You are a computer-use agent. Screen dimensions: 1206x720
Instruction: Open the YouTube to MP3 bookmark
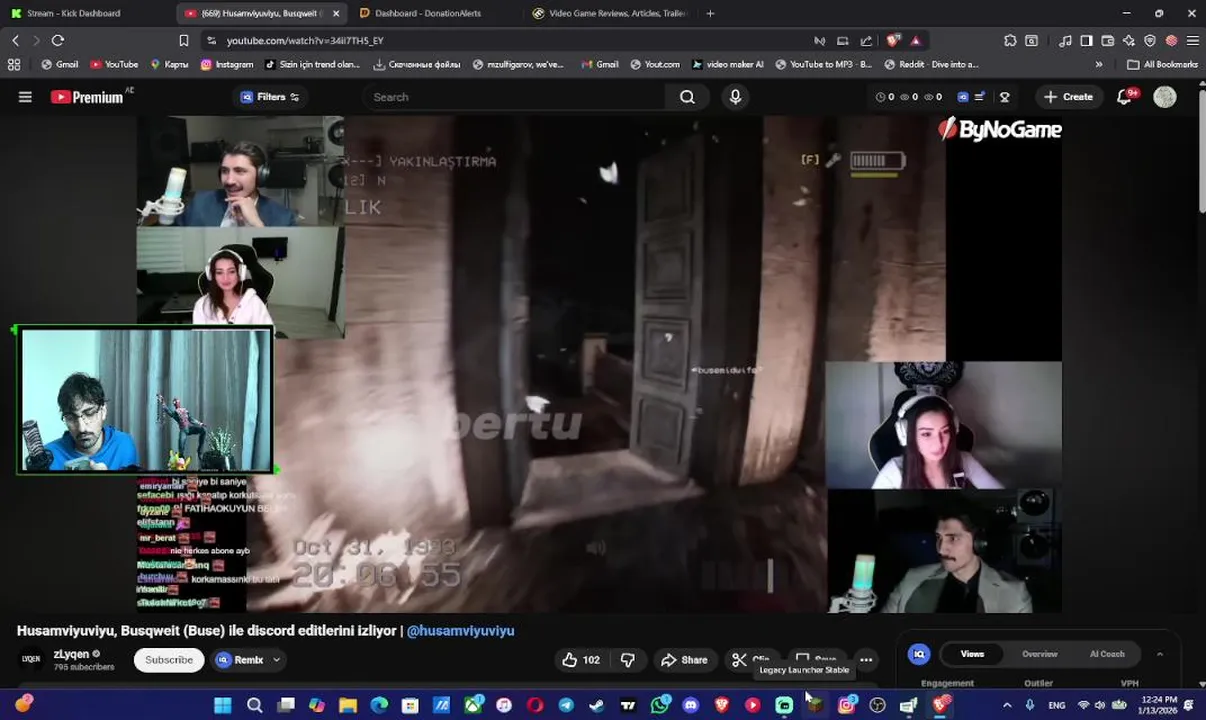click(x=824, y=64)
